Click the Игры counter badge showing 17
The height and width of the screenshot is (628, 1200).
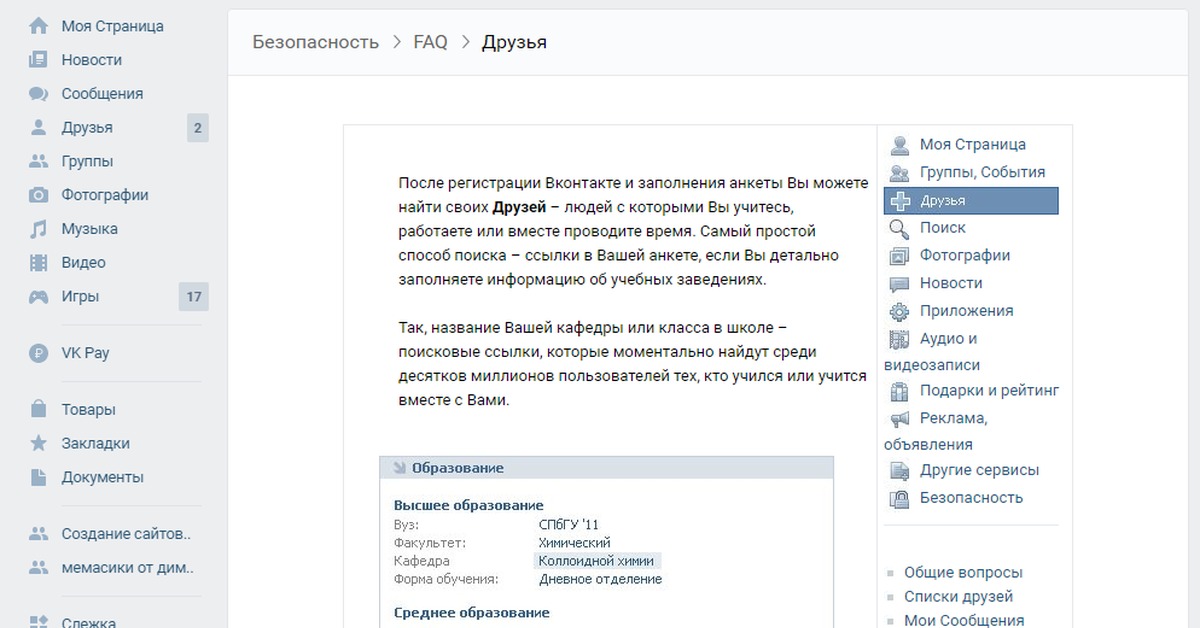(194, 297)
